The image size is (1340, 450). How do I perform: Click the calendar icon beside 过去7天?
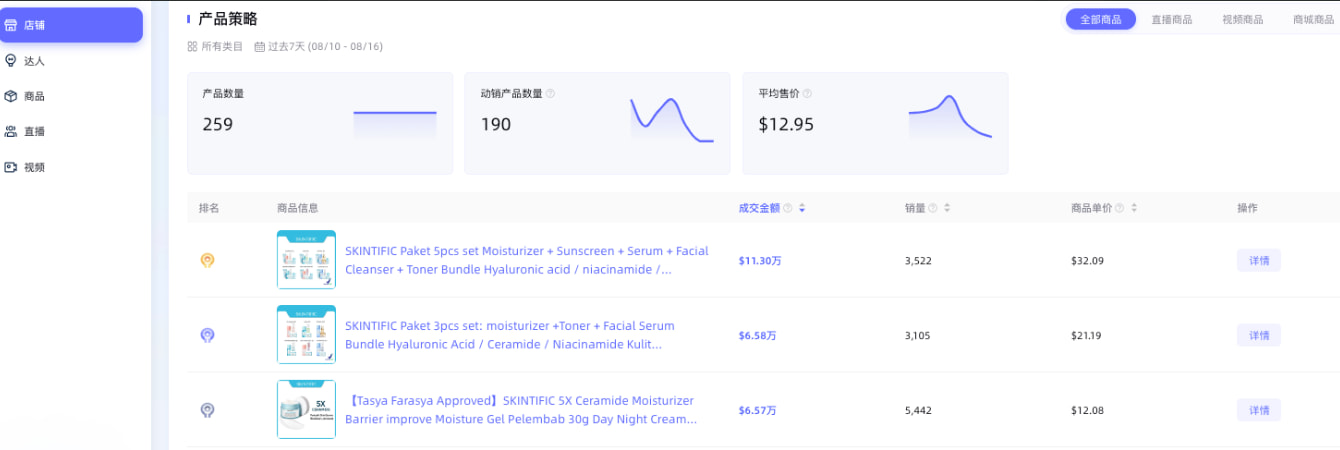point(259,46)
